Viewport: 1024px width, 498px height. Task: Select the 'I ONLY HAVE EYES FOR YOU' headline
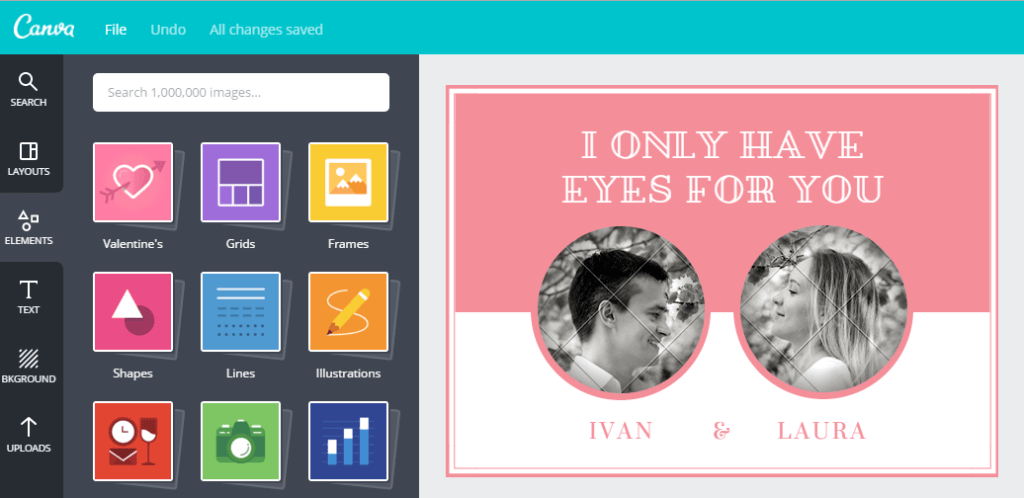coord(722,166)
